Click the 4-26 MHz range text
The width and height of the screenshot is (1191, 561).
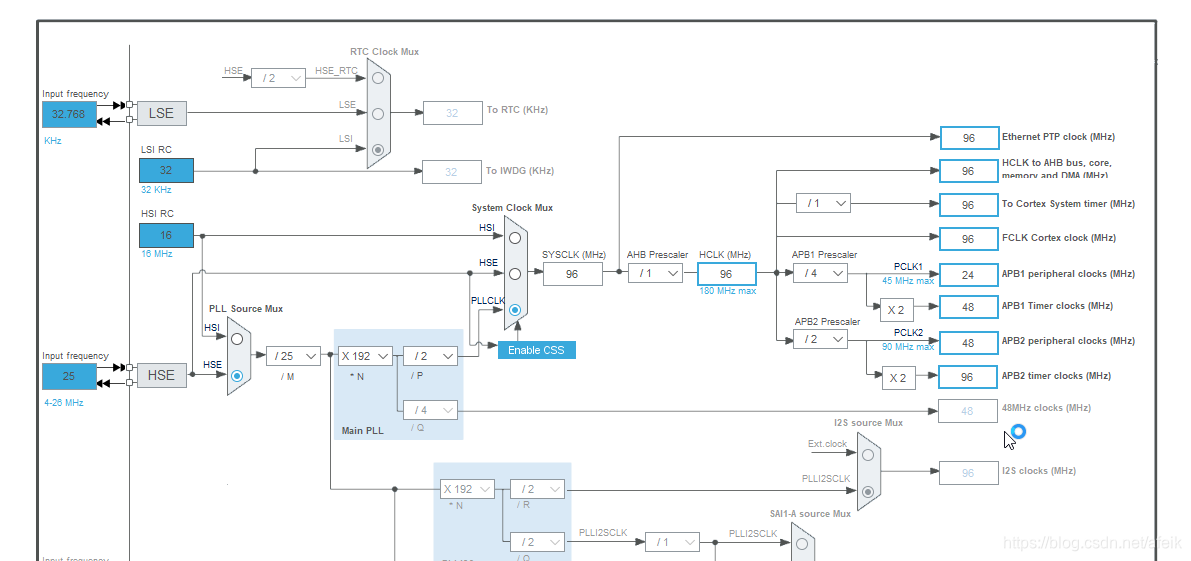(x=64, y=402)
